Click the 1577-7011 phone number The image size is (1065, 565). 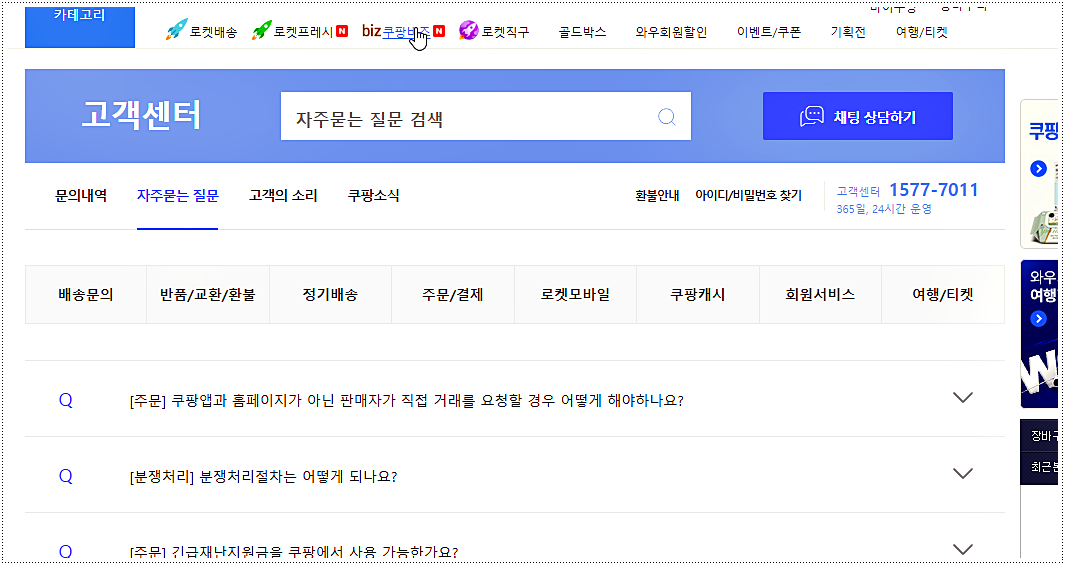(934, 190)
